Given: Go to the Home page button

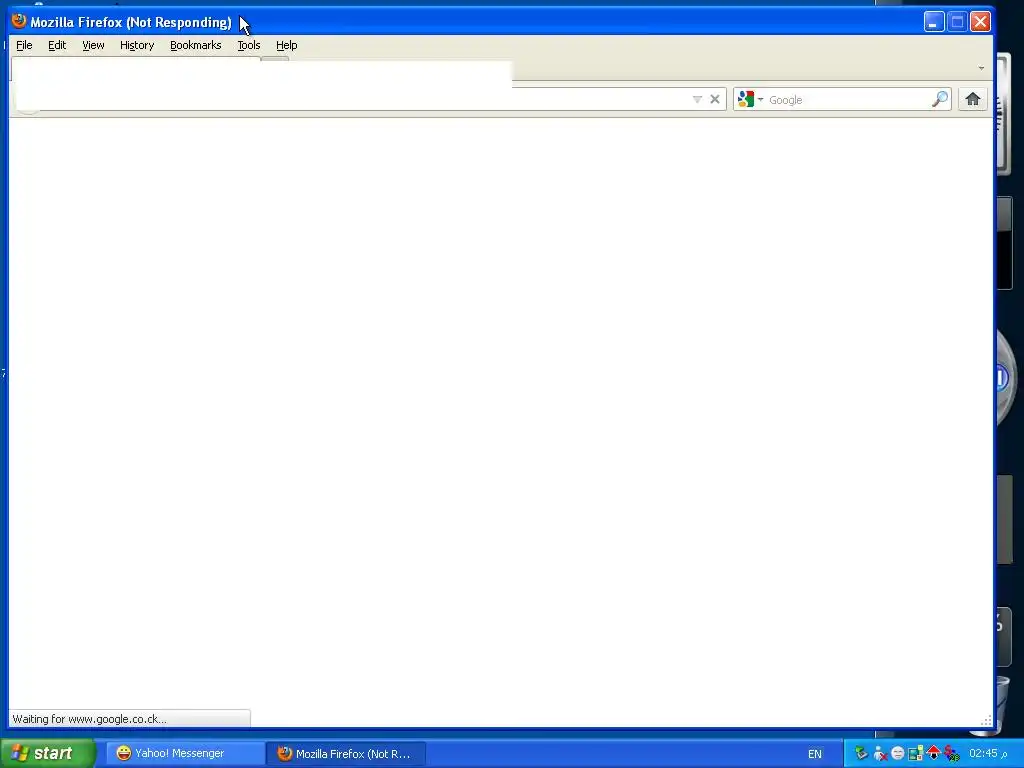Looking at the screenshot, I should (972, 99).
